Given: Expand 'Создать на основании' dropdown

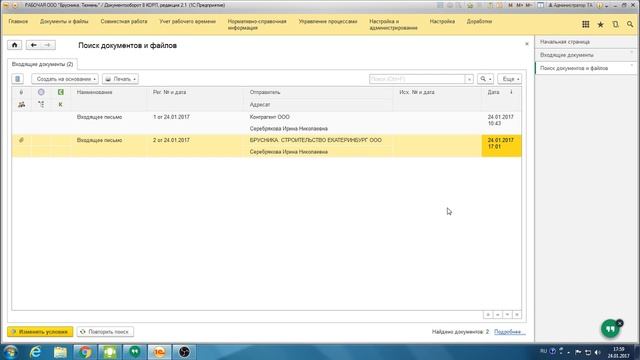Looking at the screenshot, I should 65,79.
